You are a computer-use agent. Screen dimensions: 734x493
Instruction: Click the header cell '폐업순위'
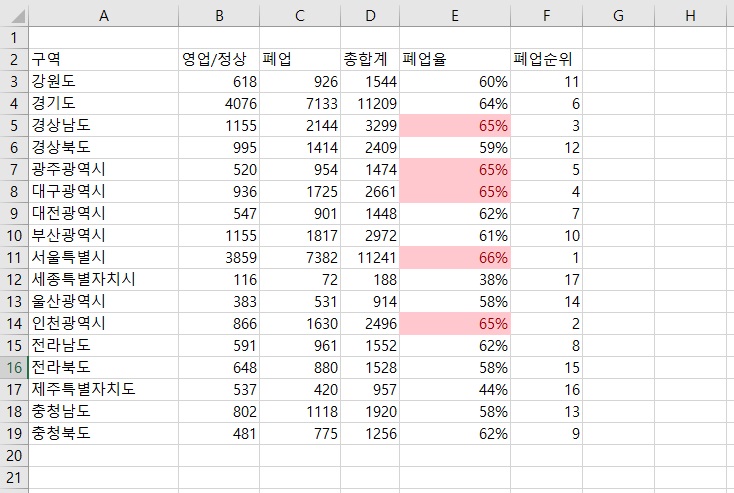[x=547, y=59]
